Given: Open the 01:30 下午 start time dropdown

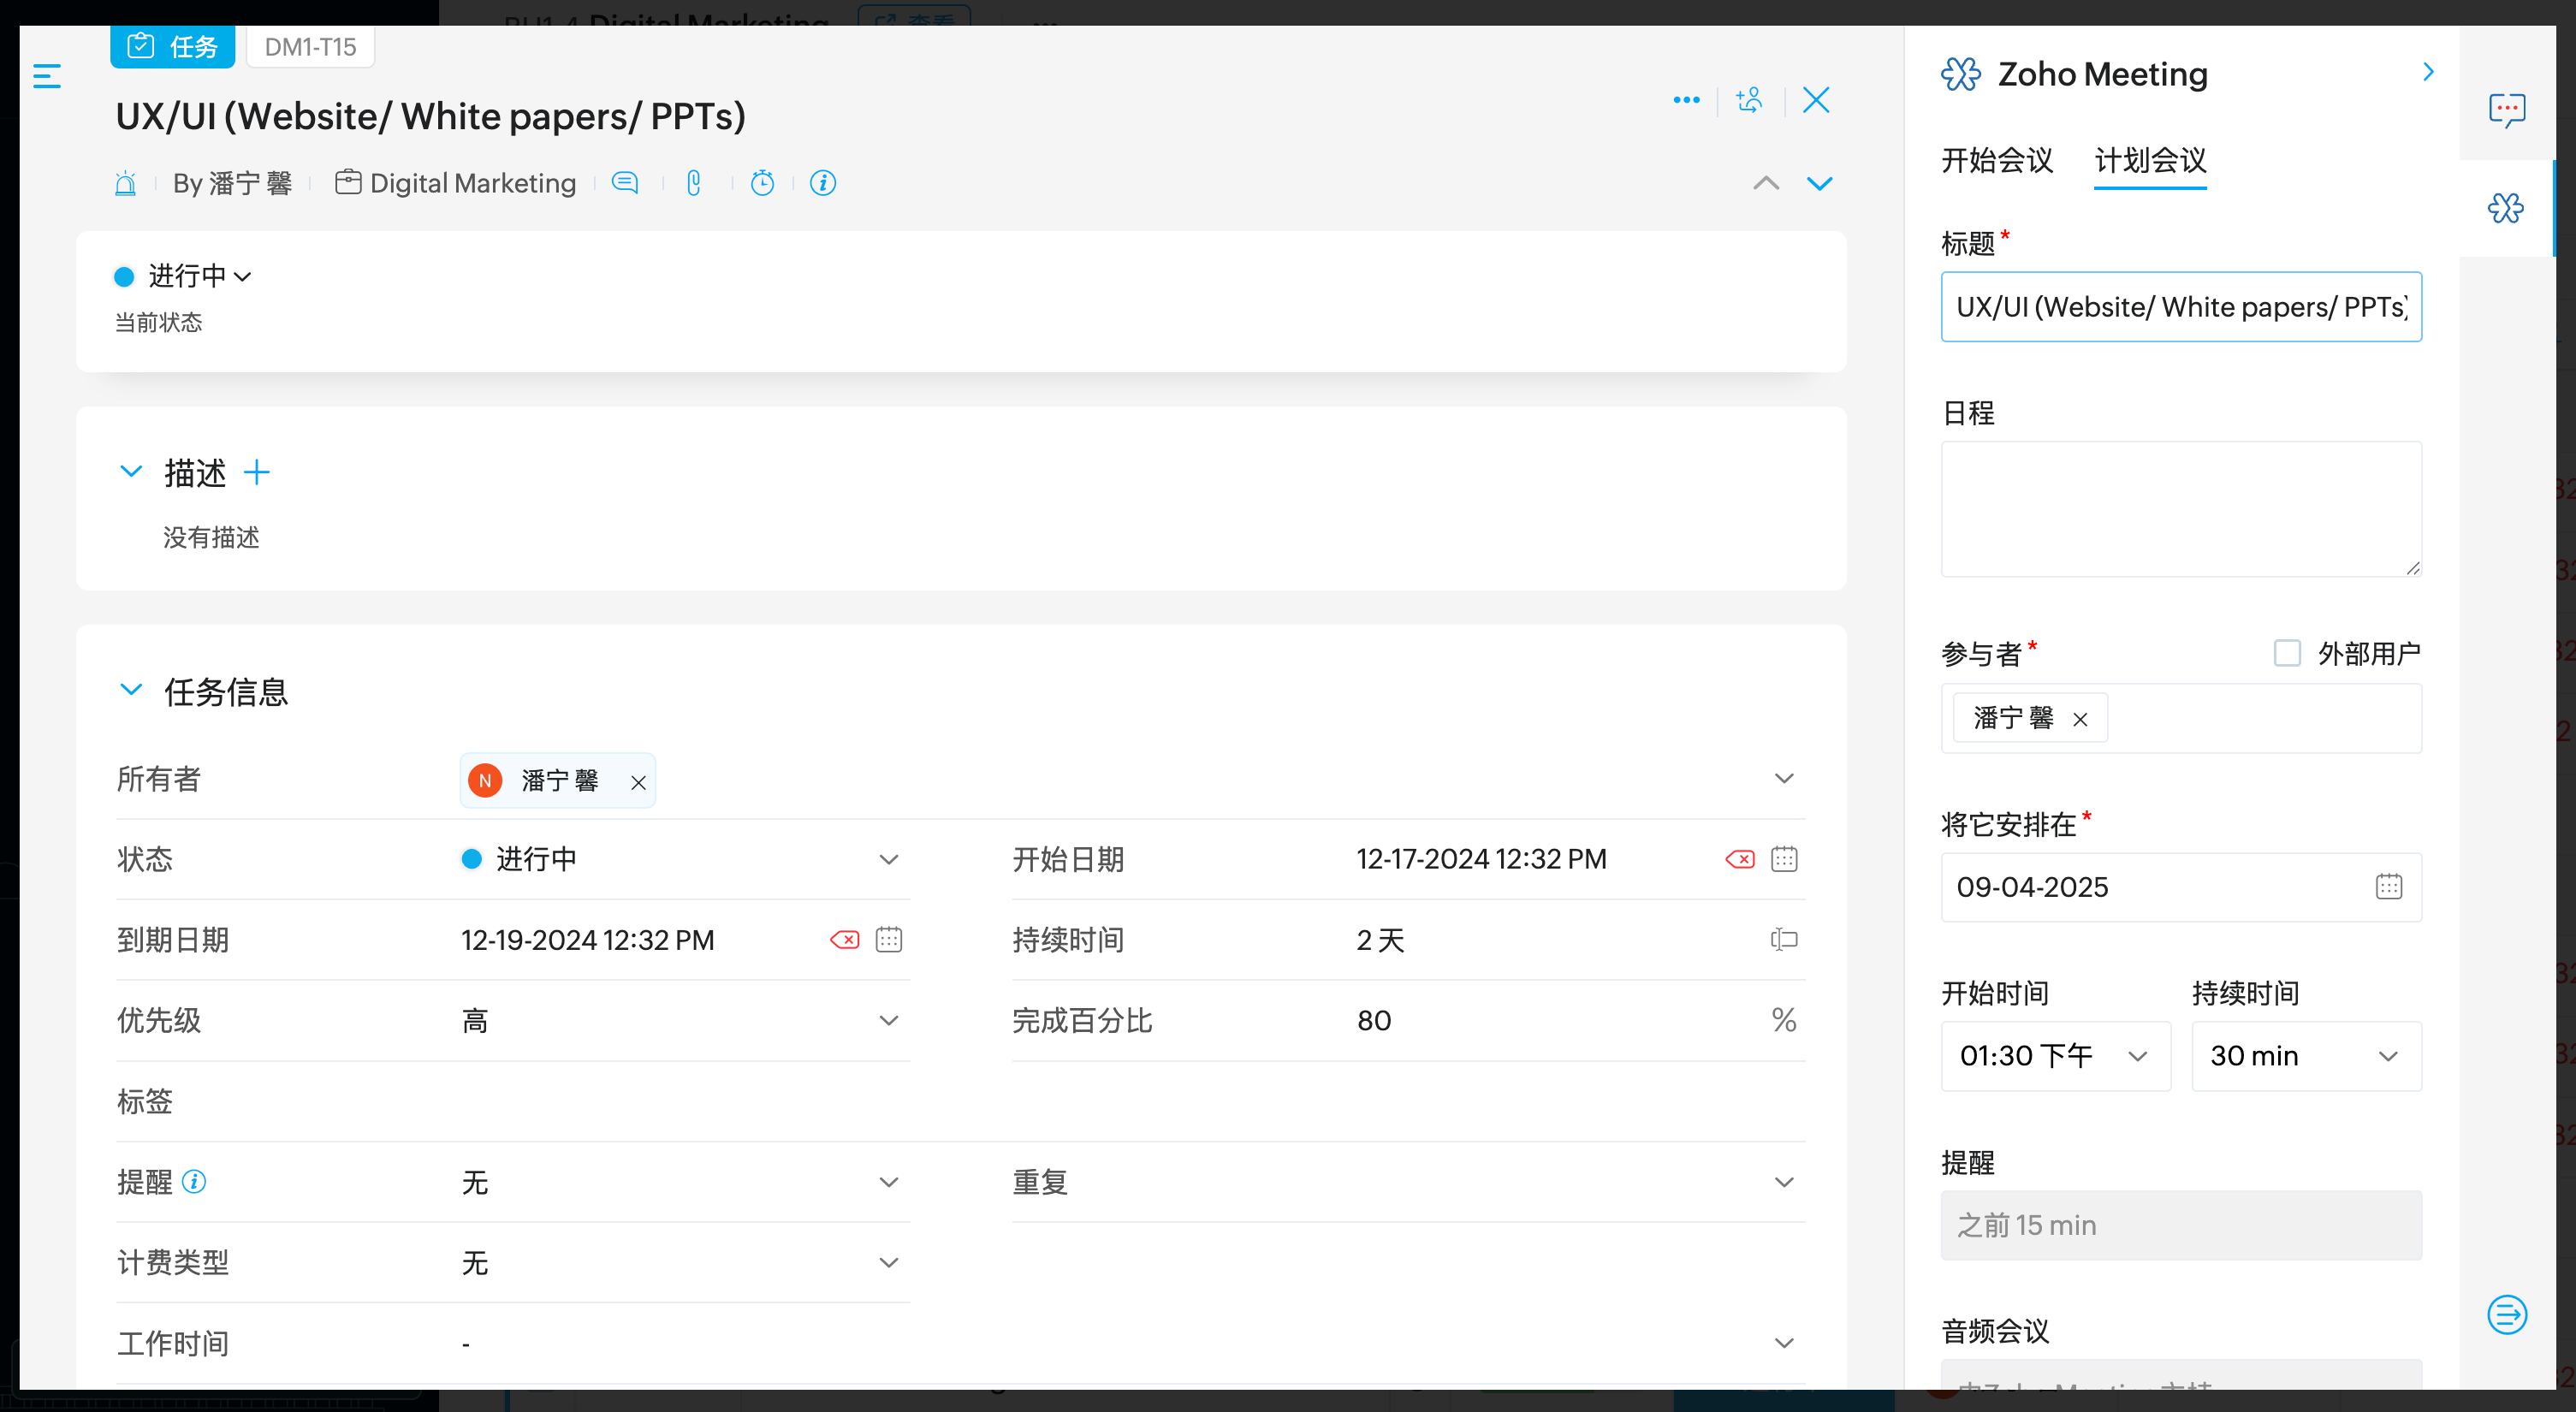Looking at the screenshot, I should tap(2054, 1056).
